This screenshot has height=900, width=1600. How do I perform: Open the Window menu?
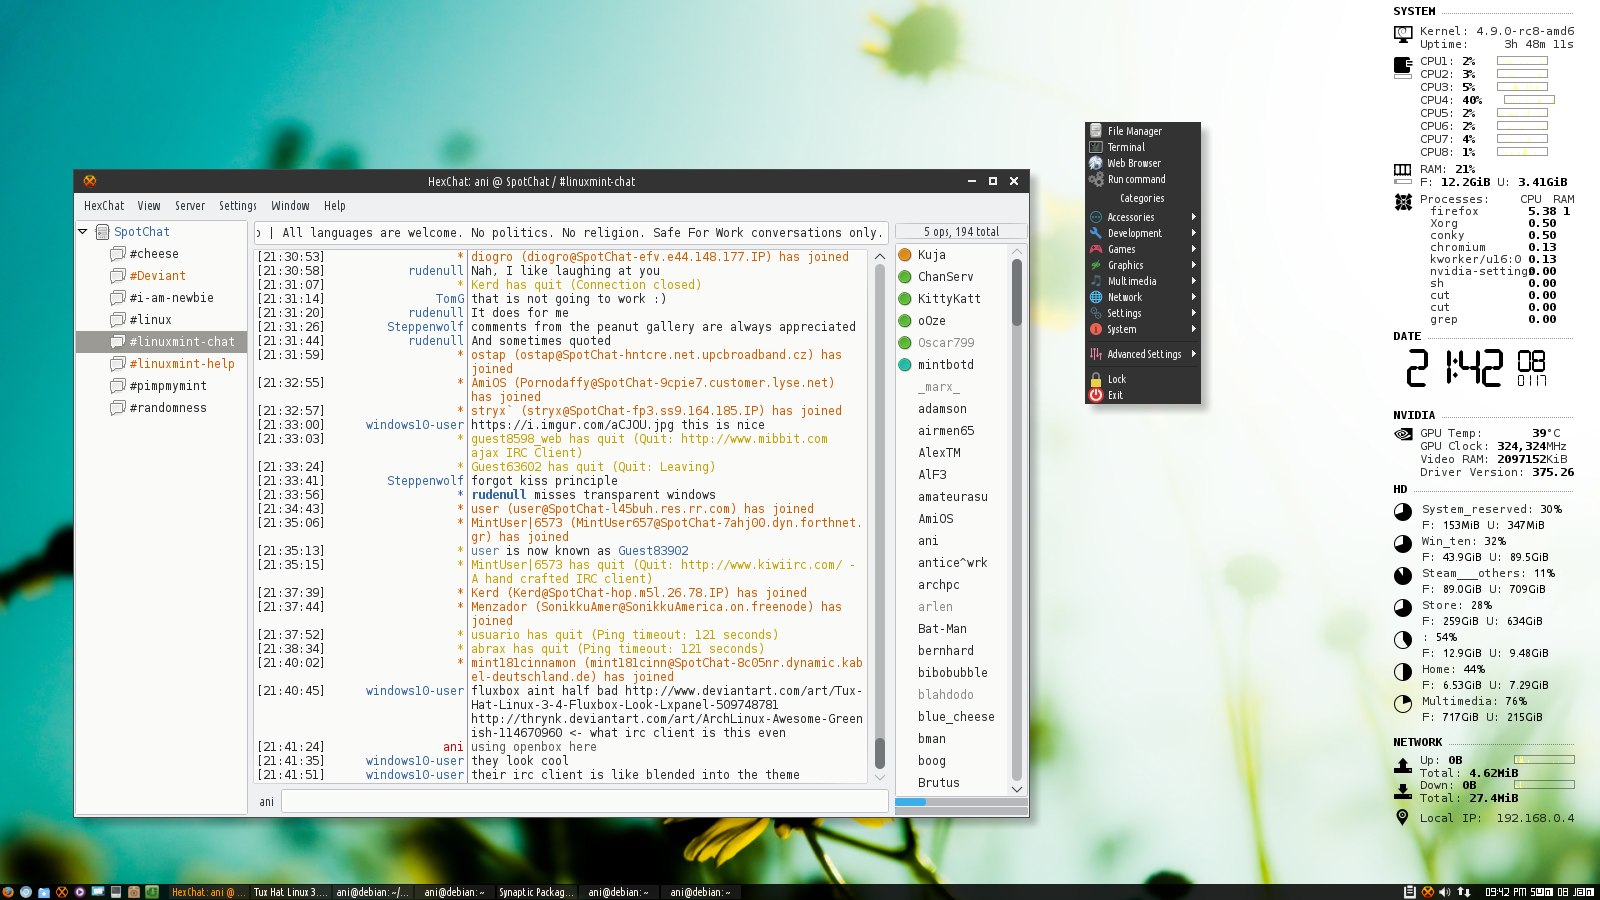(290, 206)
